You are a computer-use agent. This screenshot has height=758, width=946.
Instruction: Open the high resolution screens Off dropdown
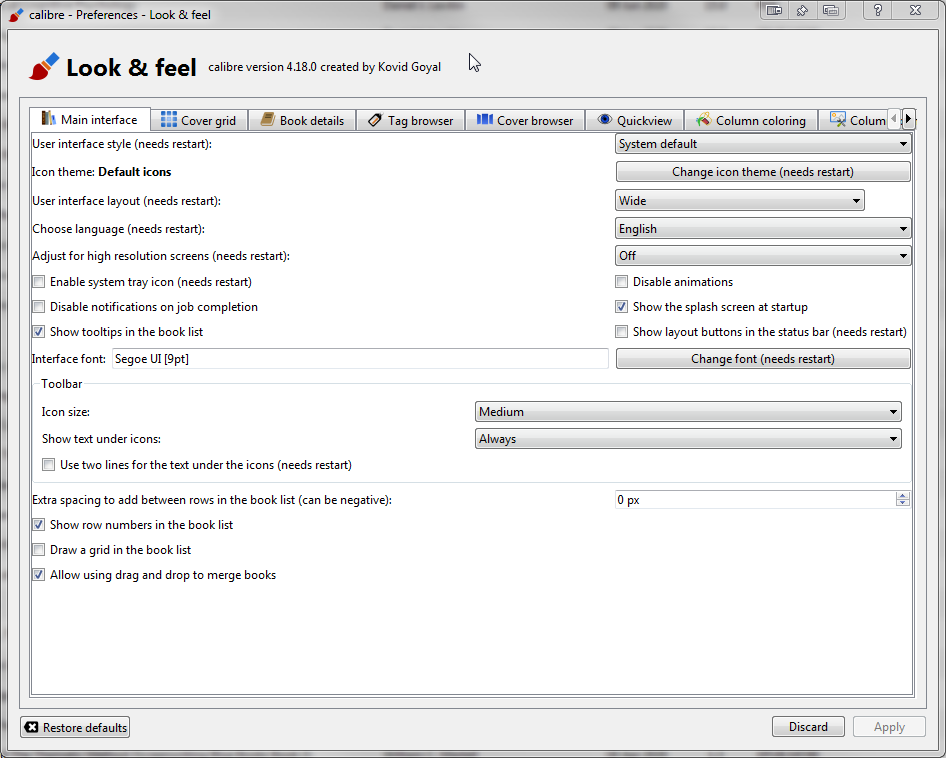tap(763, 256)
